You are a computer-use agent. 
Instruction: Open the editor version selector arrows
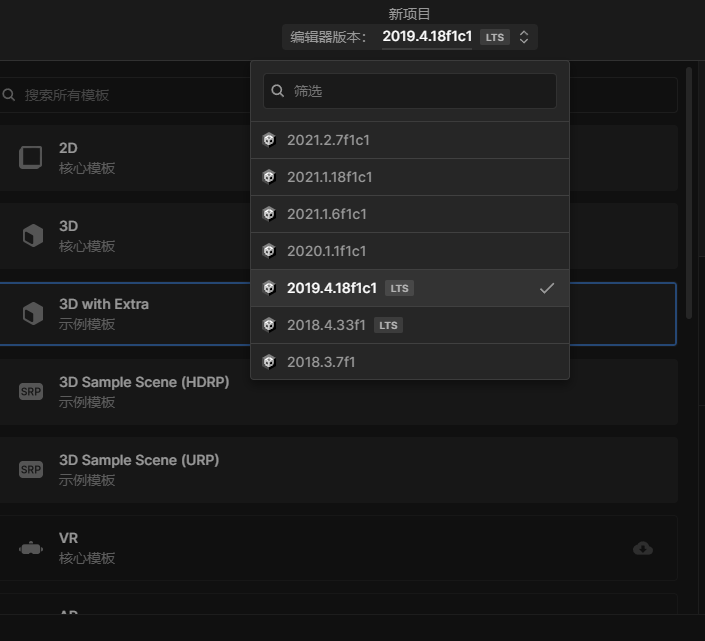coord(523,37)
